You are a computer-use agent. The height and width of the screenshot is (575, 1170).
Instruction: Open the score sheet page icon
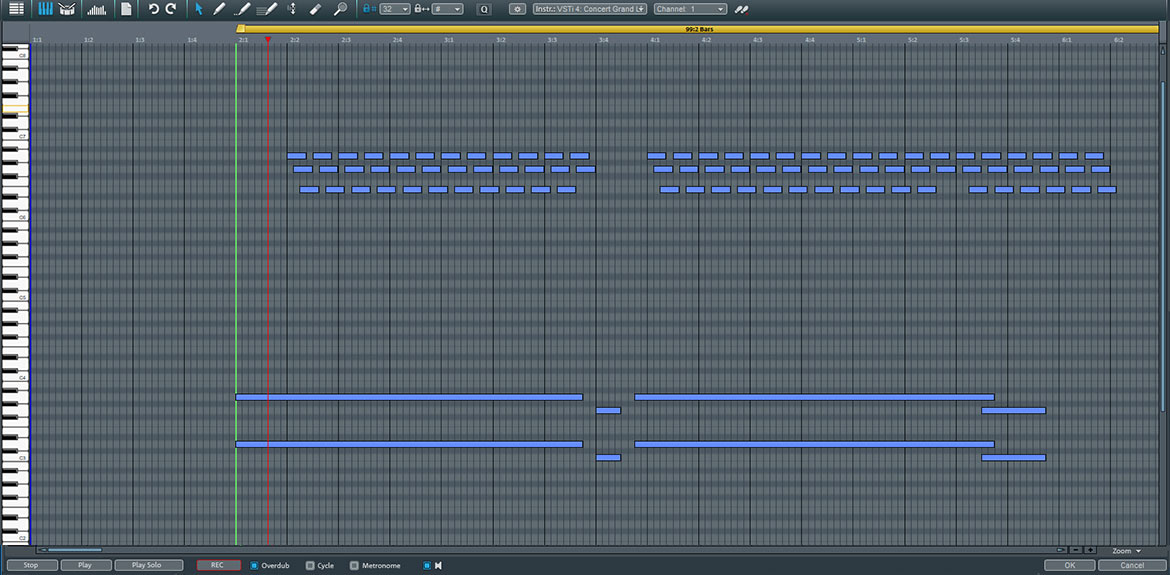point(127,9)
